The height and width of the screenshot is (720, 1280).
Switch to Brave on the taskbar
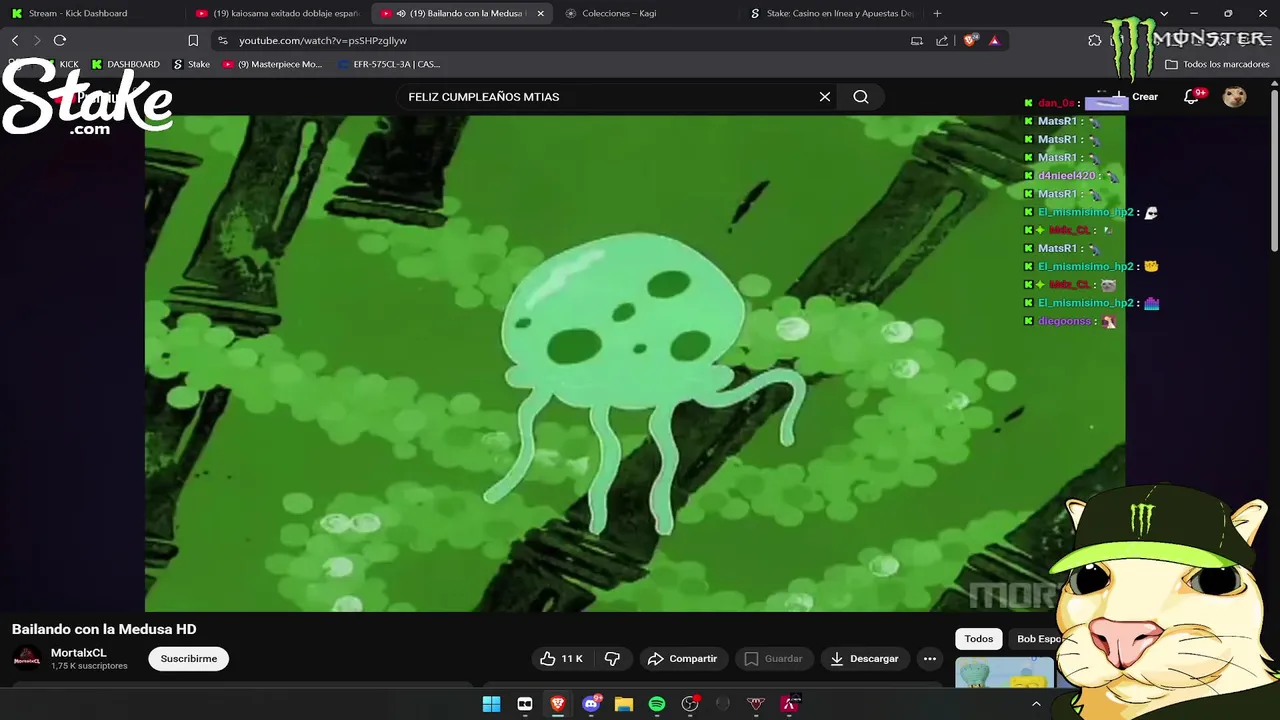557,704
